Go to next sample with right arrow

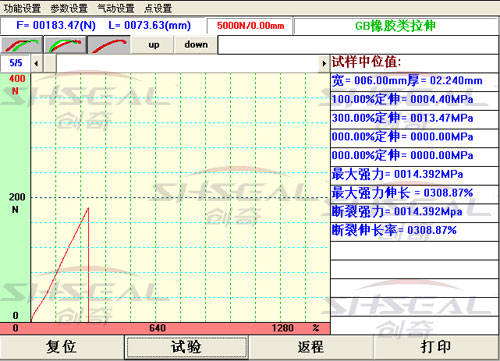coord(324,63)
